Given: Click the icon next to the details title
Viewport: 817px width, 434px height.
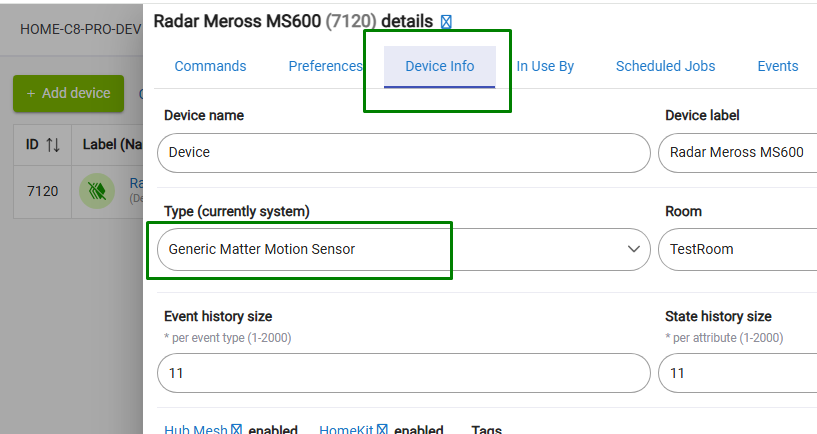Looking at the screenshot, I should pos(446,21).
